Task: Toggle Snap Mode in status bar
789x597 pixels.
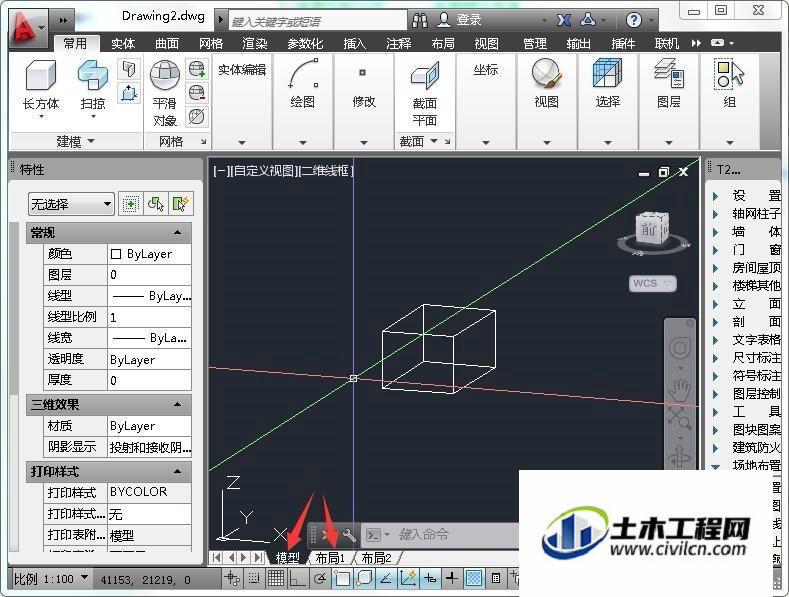Action: point(254,579)
